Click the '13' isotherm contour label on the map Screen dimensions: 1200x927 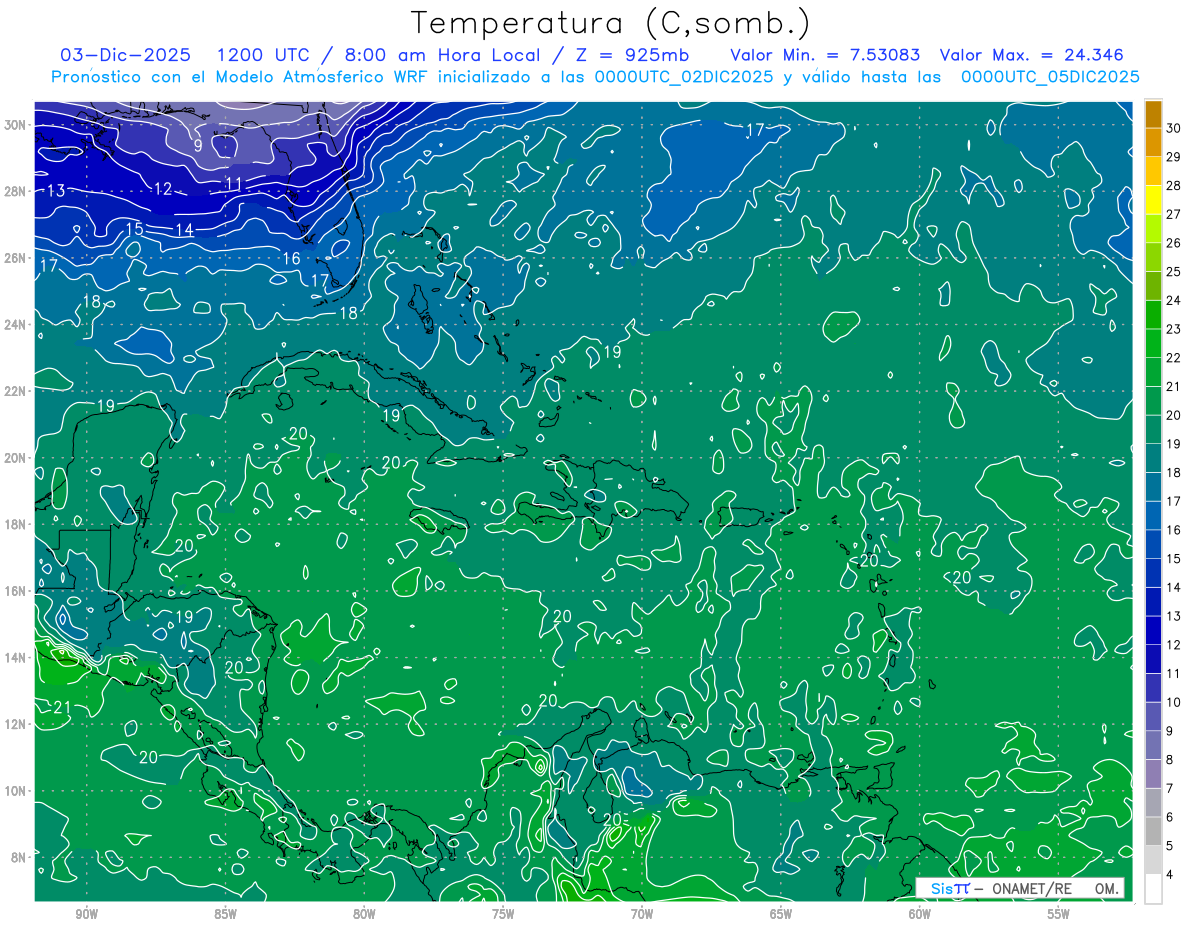pos(56,190)
